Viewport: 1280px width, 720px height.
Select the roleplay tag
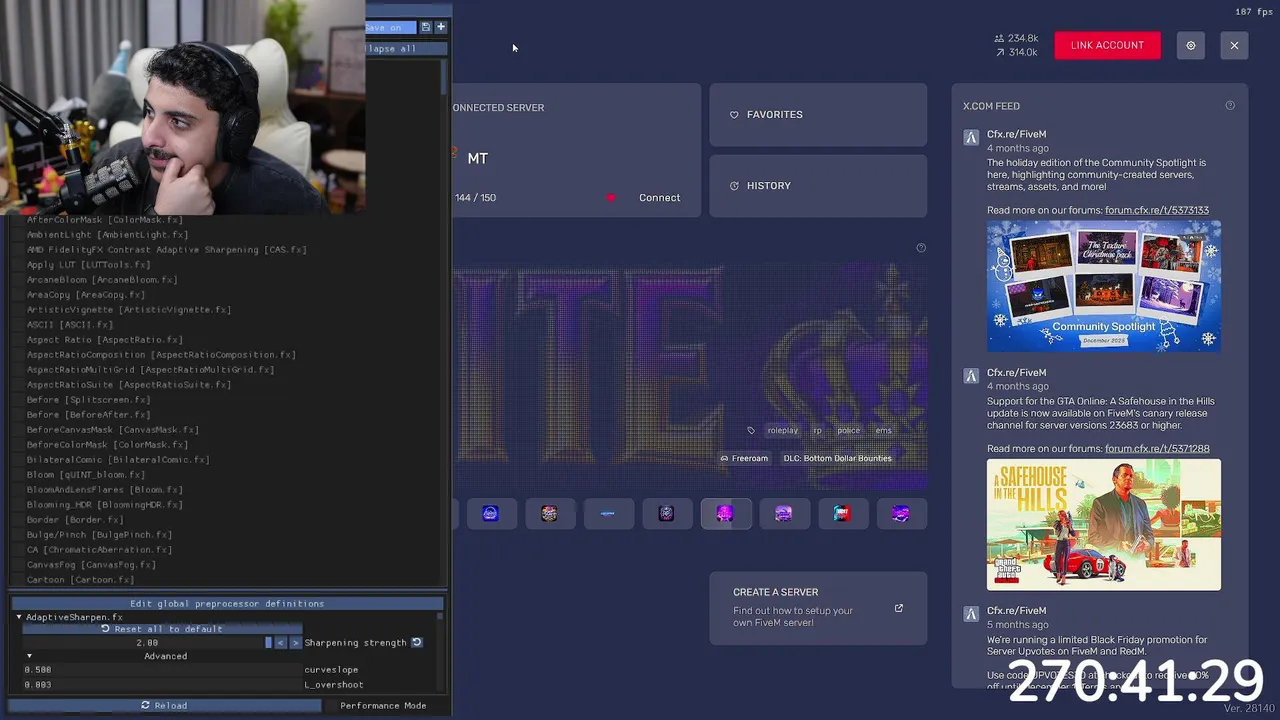783,430
